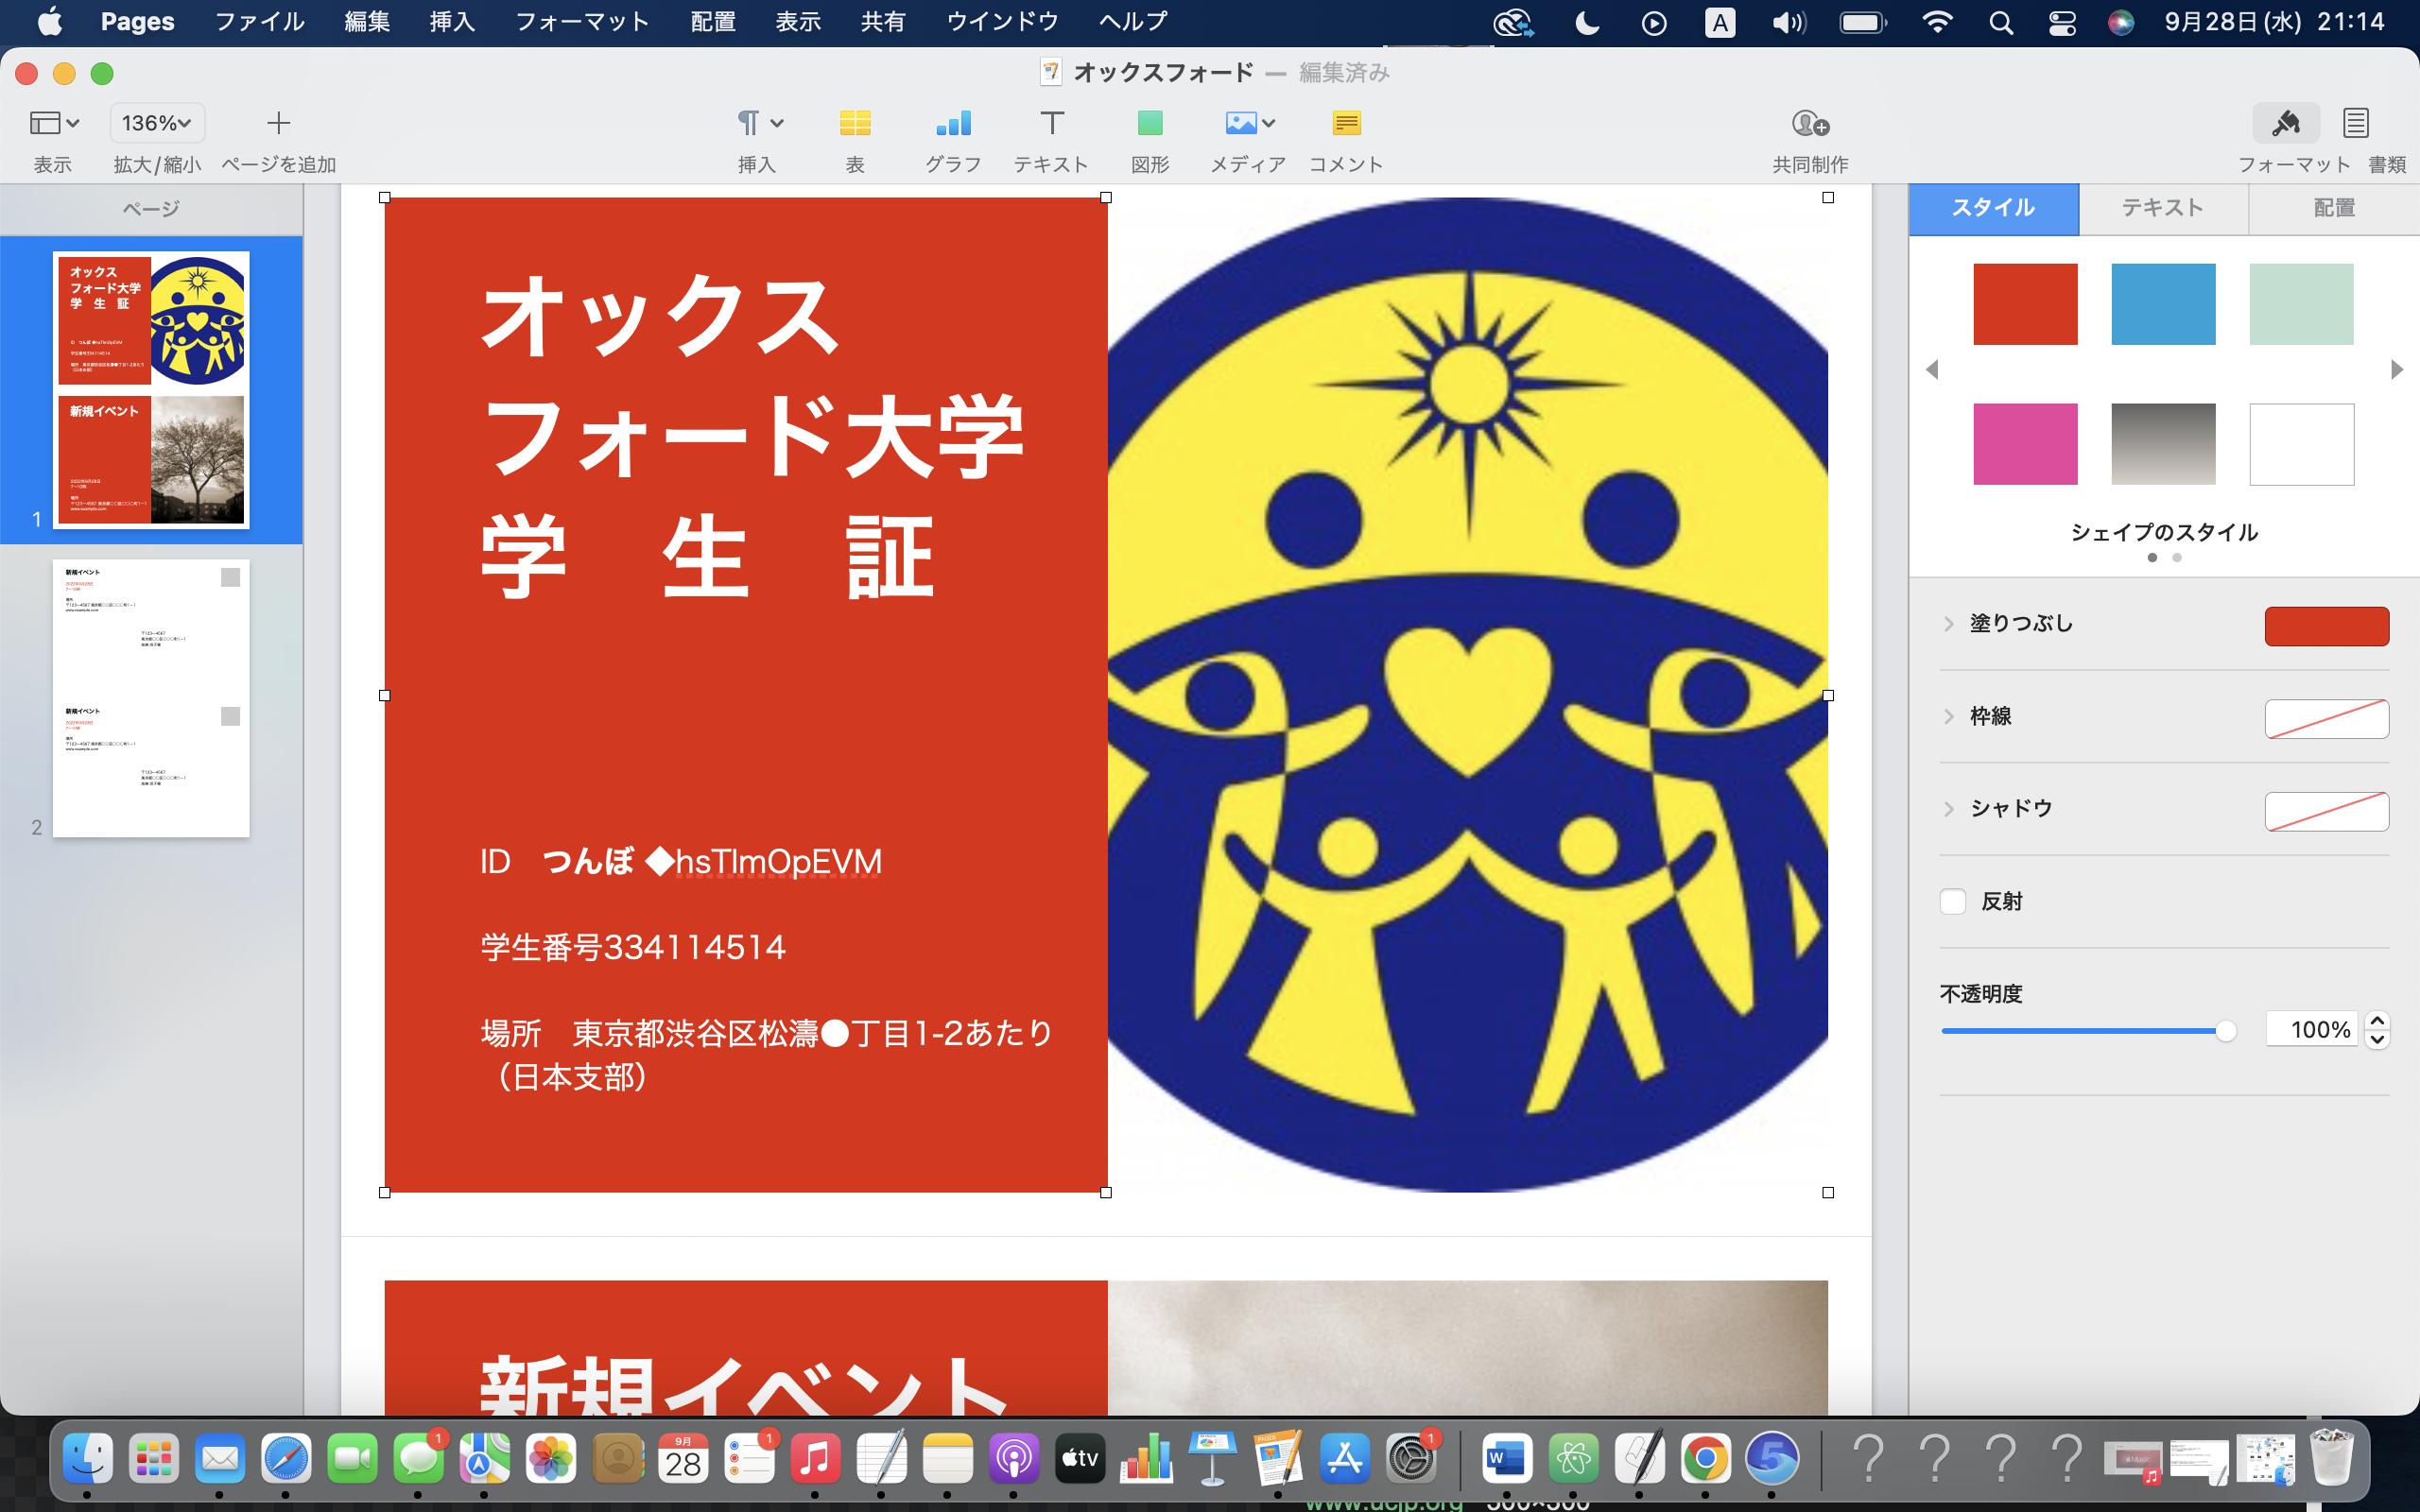
Task: Select the blue and yellow logo image
Action: tap(1467, 695)
